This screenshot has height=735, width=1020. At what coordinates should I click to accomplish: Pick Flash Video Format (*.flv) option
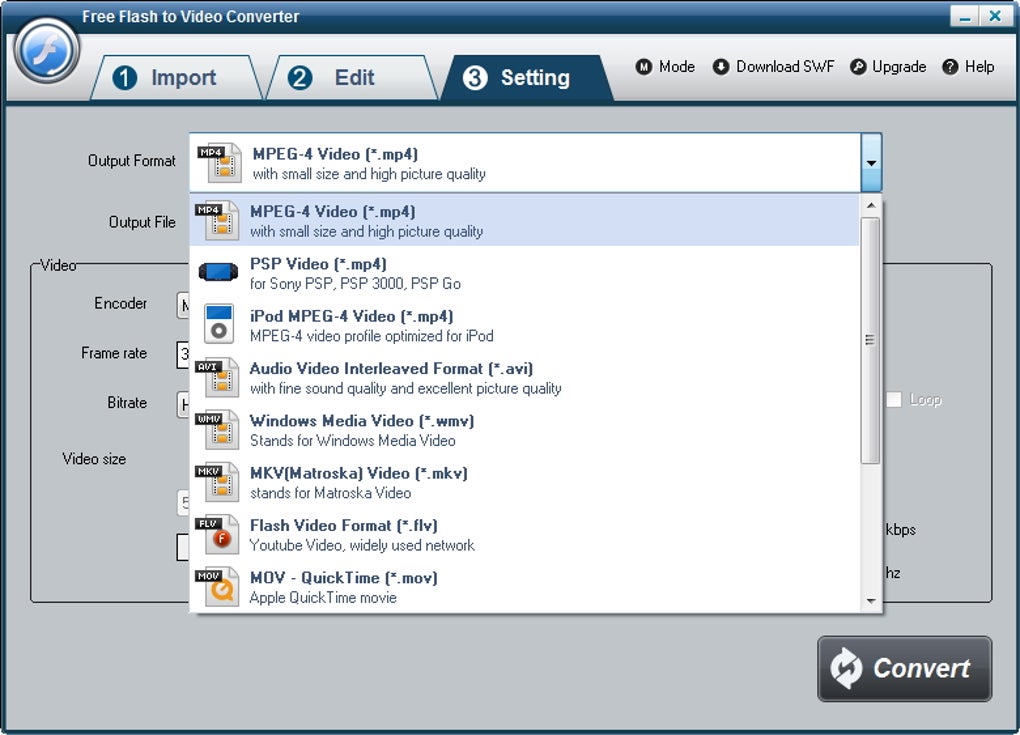pyautogui.click(x=524, y=534)
